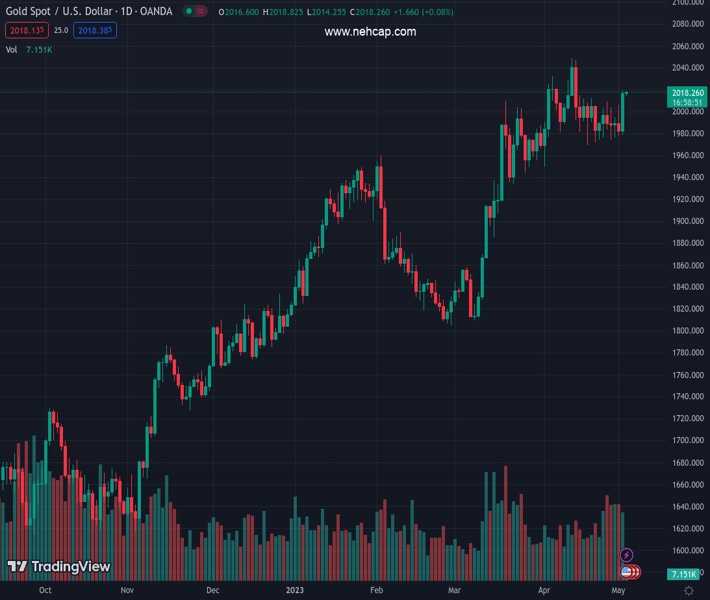Click the Nov label on the time axis

pos(127,591)
